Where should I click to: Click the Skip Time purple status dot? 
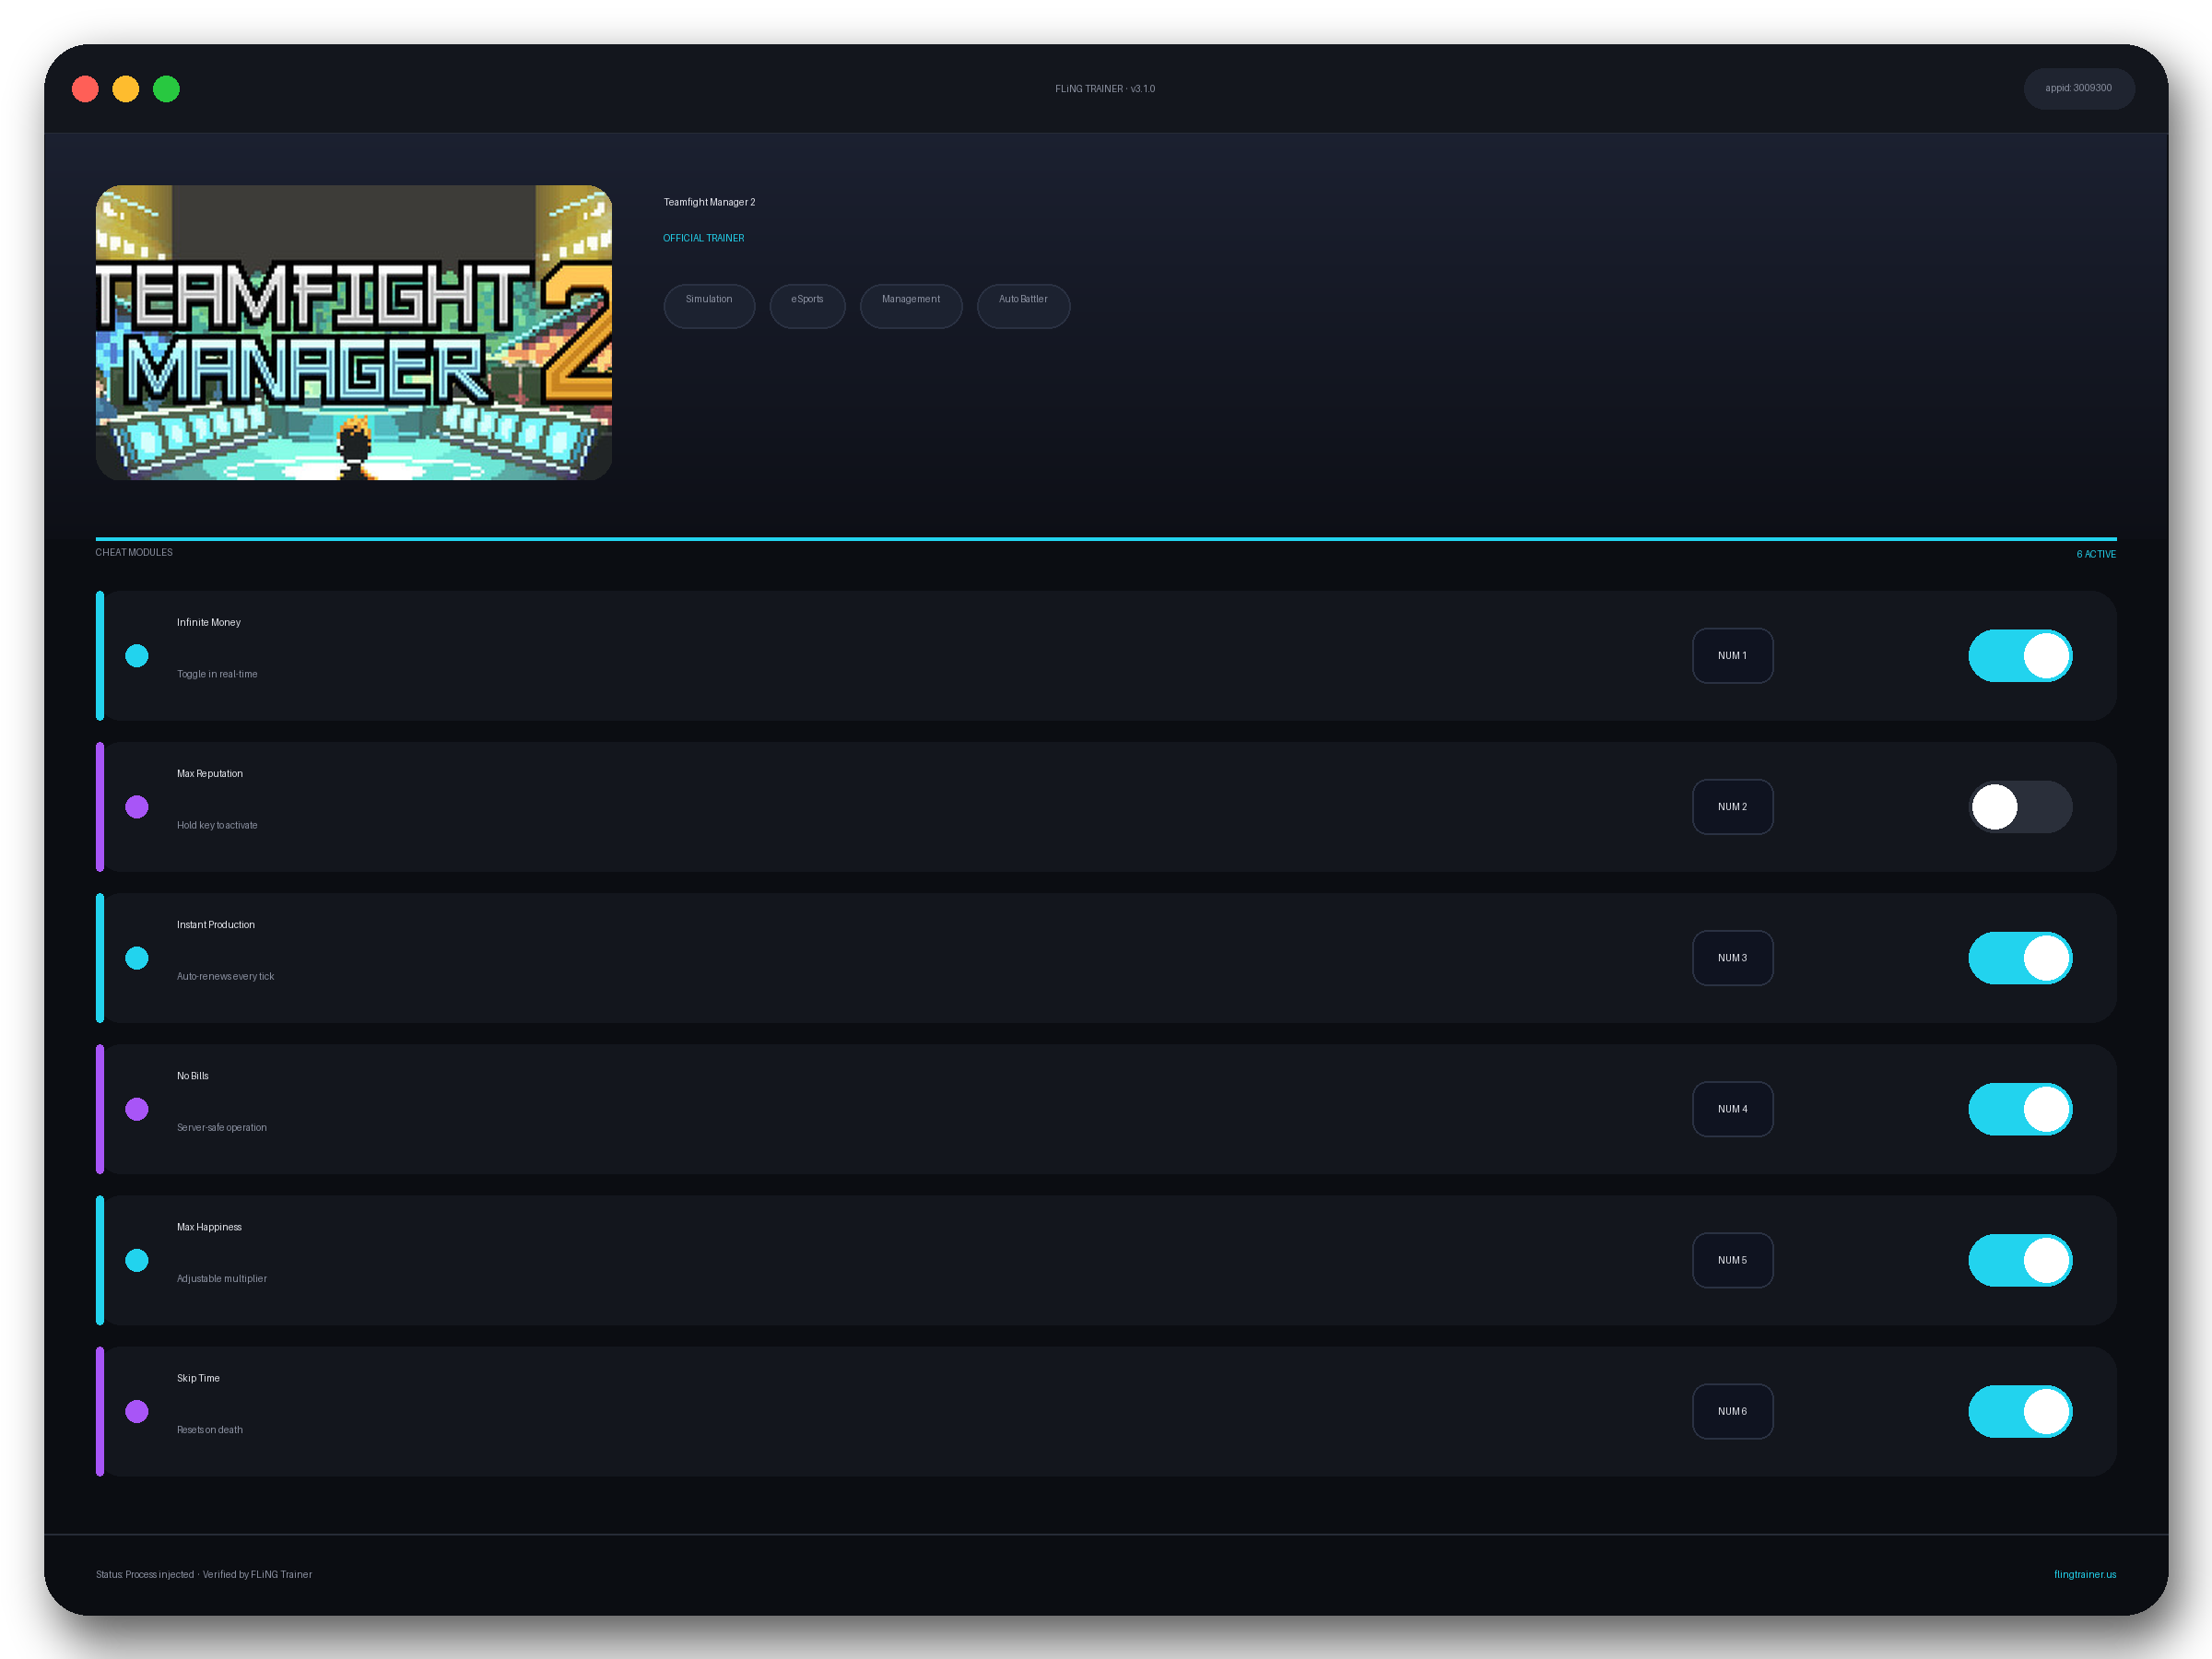(137, 1411)
